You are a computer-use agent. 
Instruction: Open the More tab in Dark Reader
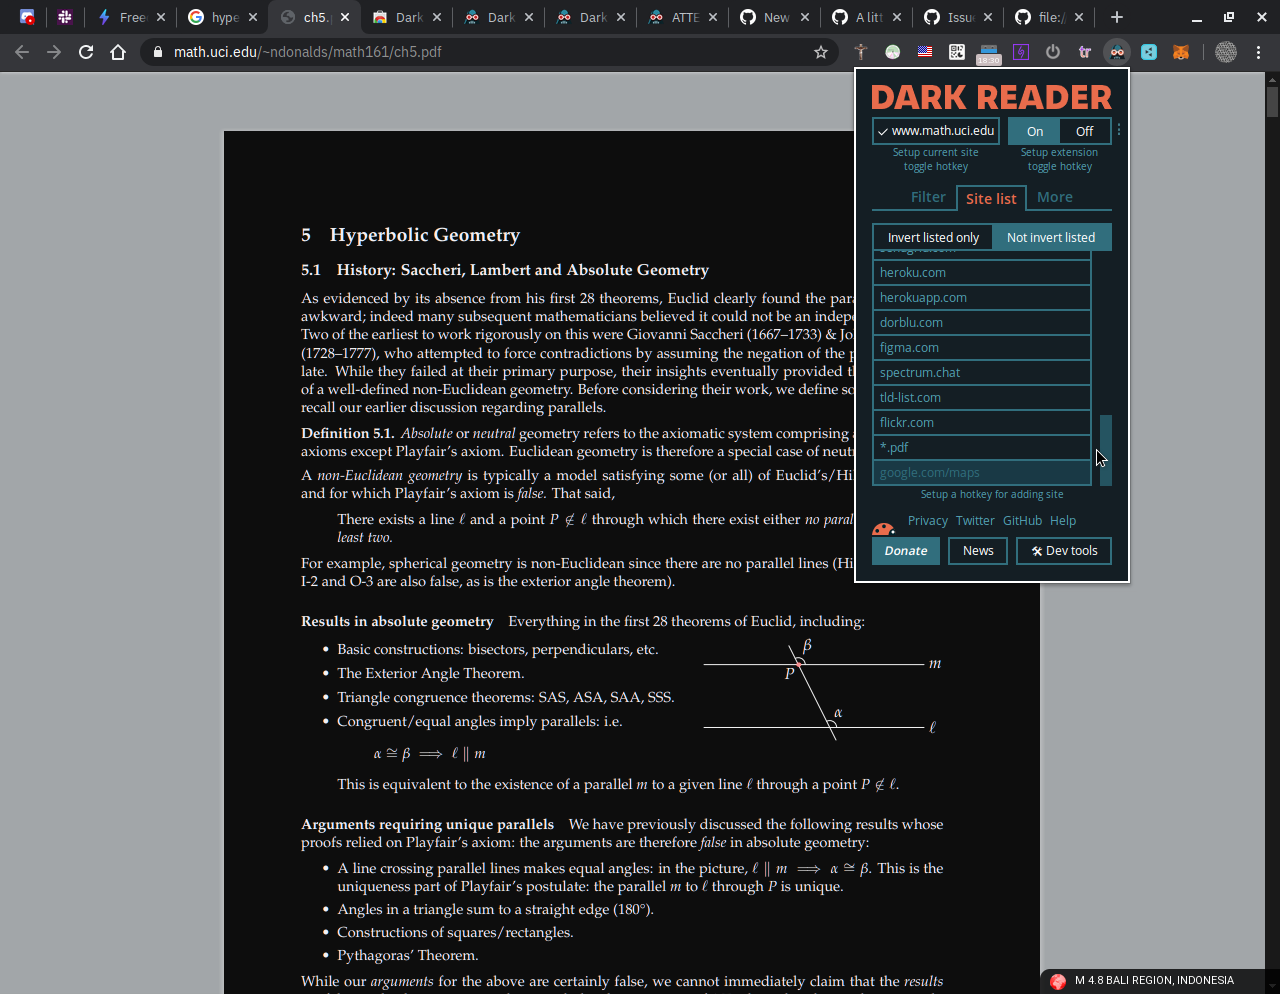point(1054,197)
